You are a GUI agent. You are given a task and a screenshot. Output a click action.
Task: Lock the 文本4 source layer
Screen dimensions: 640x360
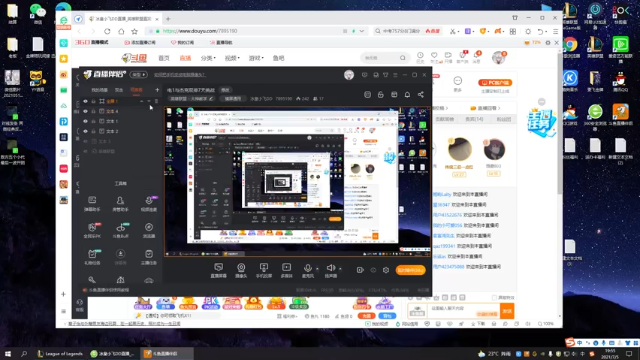coord(93,111)
